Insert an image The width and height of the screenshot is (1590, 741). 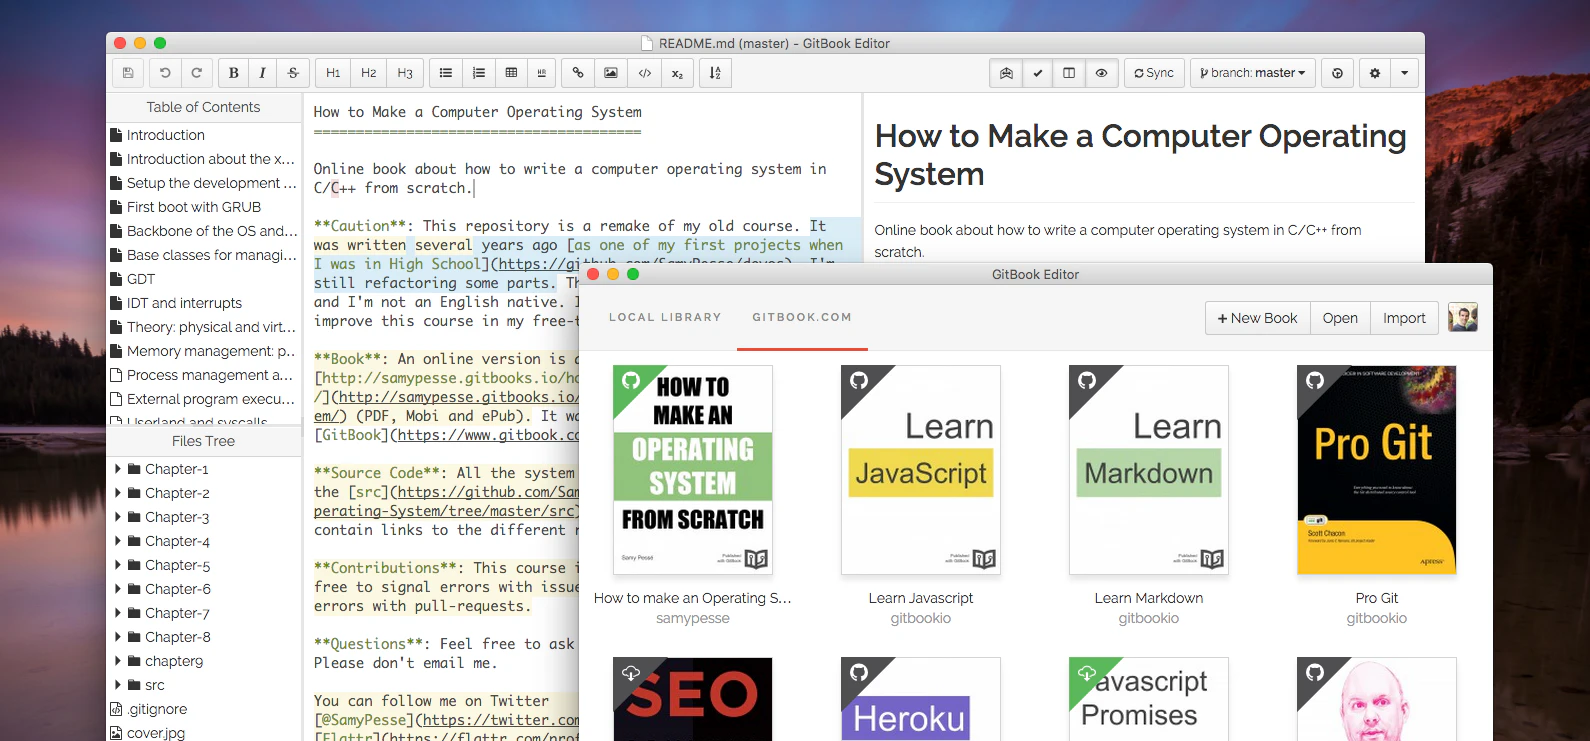[611, 73]
